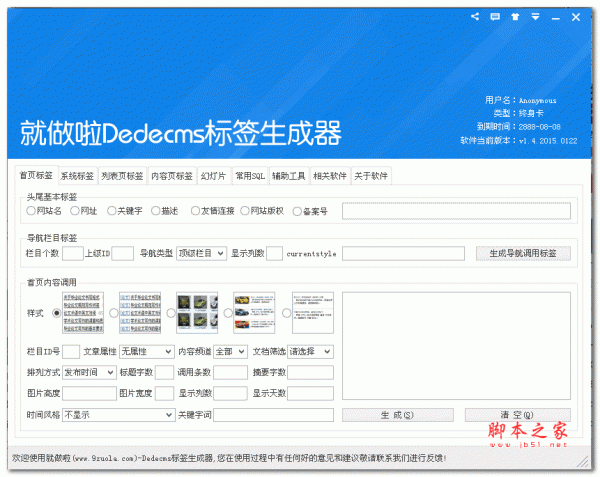Click the 图片宽度 input field
The height and width of the screenshot is (477, 600).
click(165, 393)
